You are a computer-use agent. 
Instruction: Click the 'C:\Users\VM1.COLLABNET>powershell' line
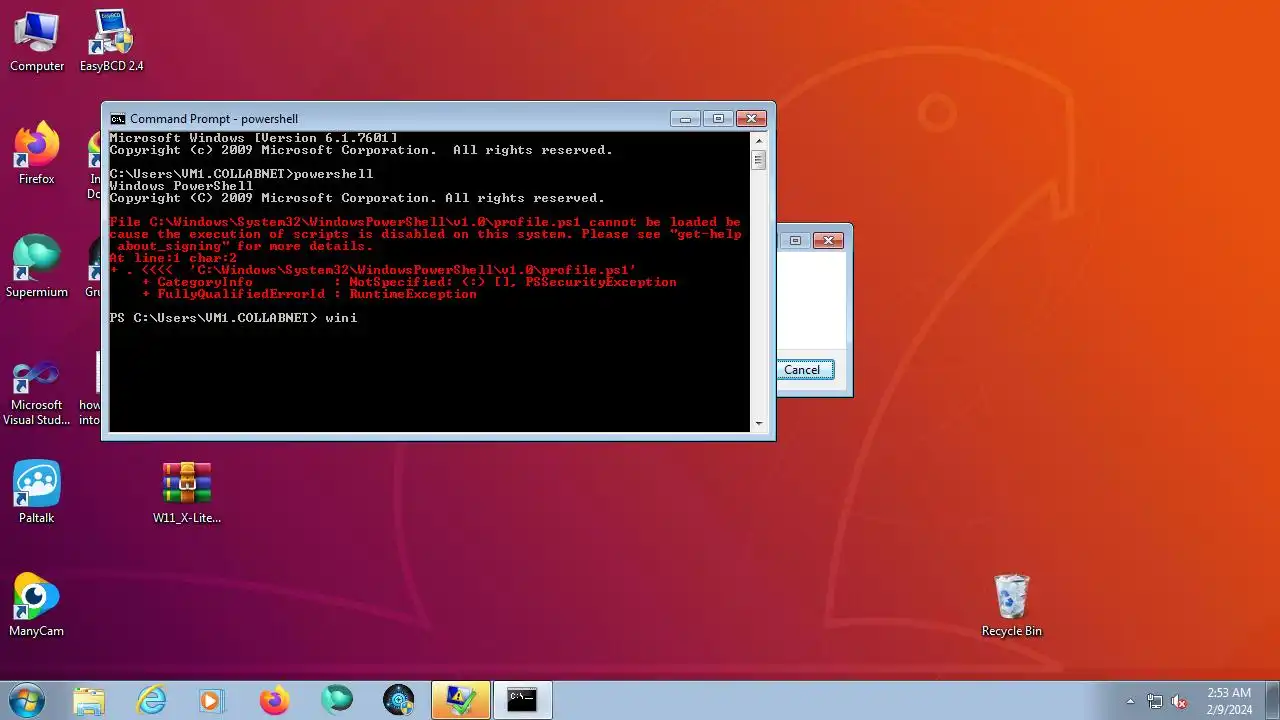[241, 174]
